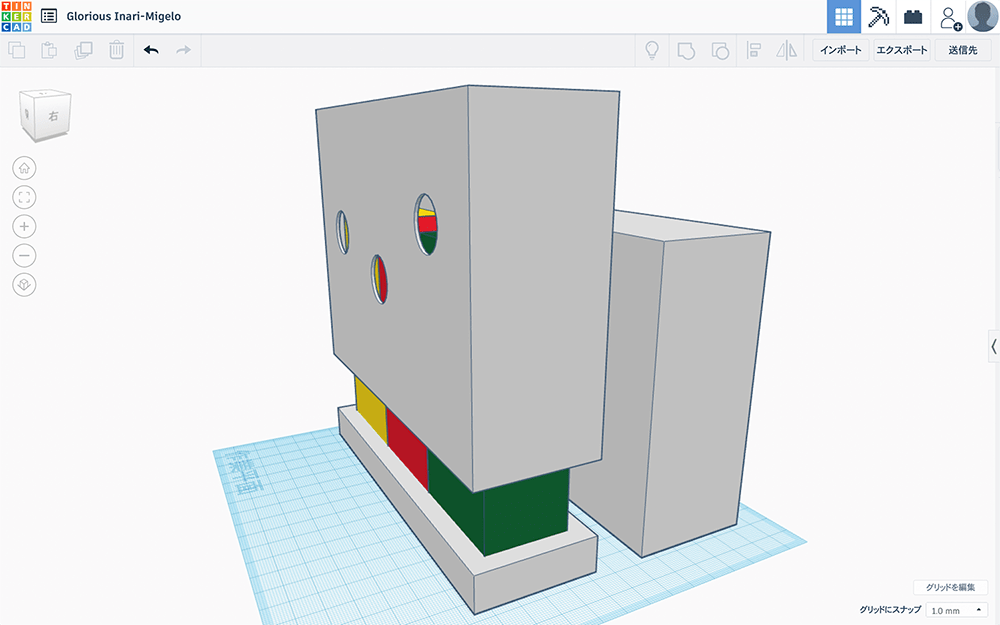The image size is (1000, 625).
Task: Open the user profile avatar menu
Action: (x=982, y=17)
